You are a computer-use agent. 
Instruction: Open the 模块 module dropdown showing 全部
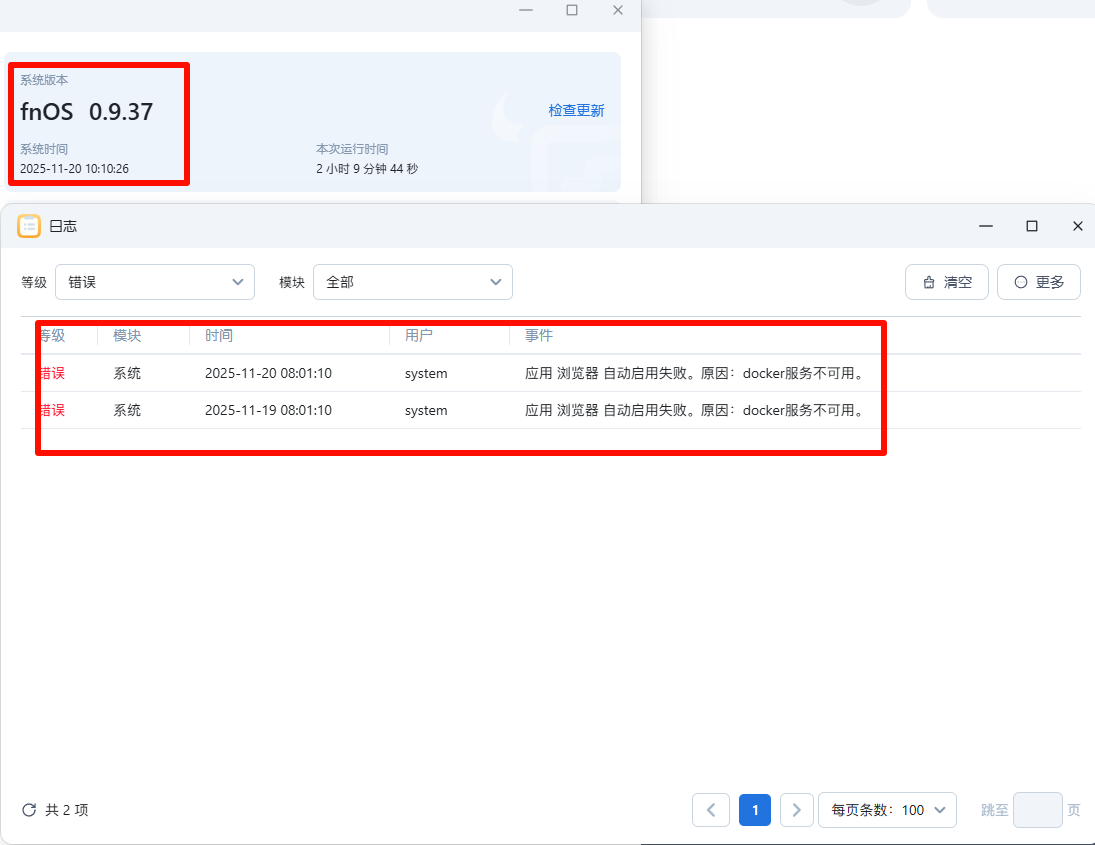pos(413,282)
